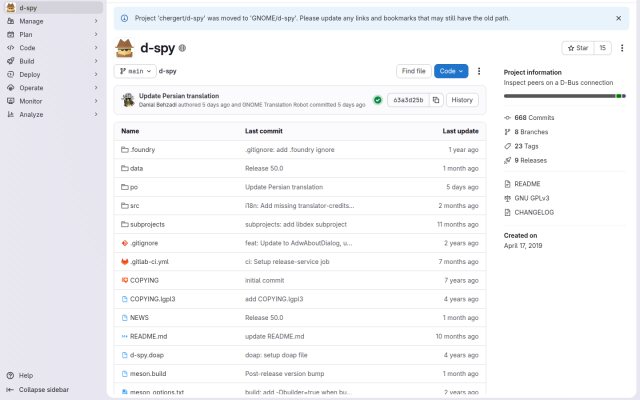Click the commit author avatar
The image size is (640, 400).
pyautogui.click(x=128, y=100)
